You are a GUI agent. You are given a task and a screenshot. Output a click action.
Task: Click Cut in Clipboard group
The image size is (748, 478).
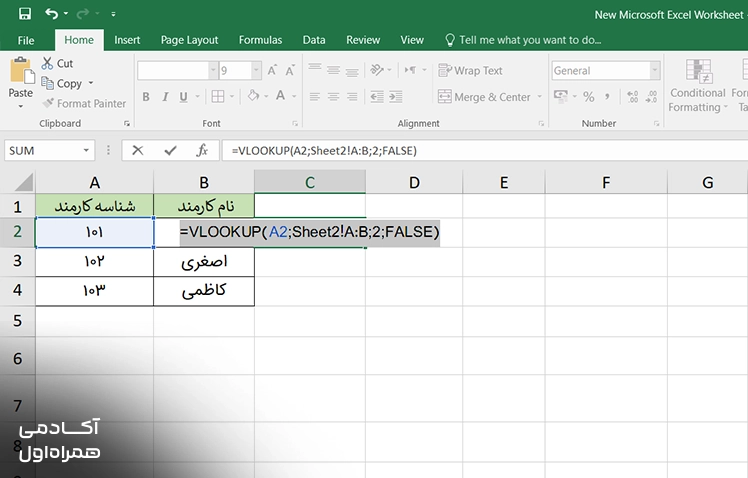tap(57, 63)
